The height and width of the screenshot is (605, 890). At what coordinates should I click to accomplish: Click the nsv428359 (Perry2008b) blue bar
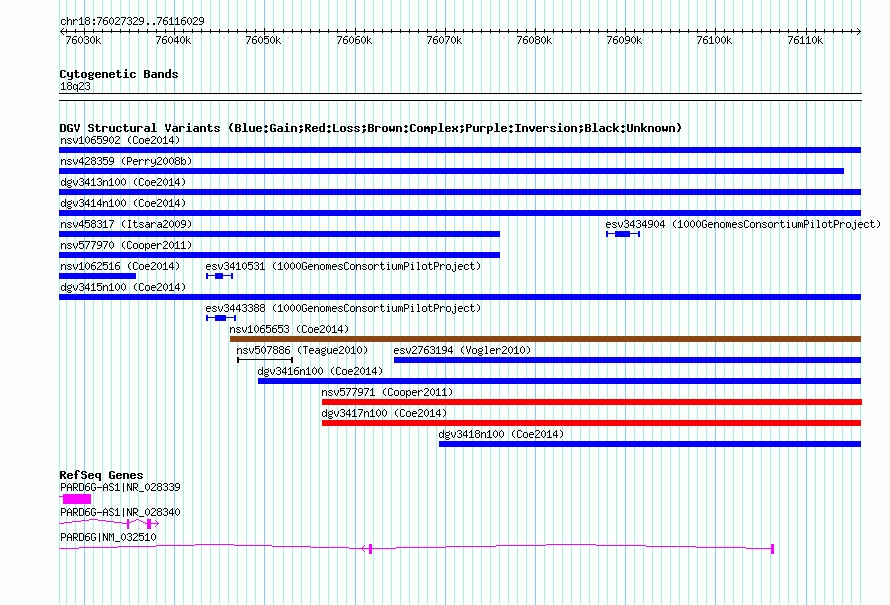pos(451,171)
